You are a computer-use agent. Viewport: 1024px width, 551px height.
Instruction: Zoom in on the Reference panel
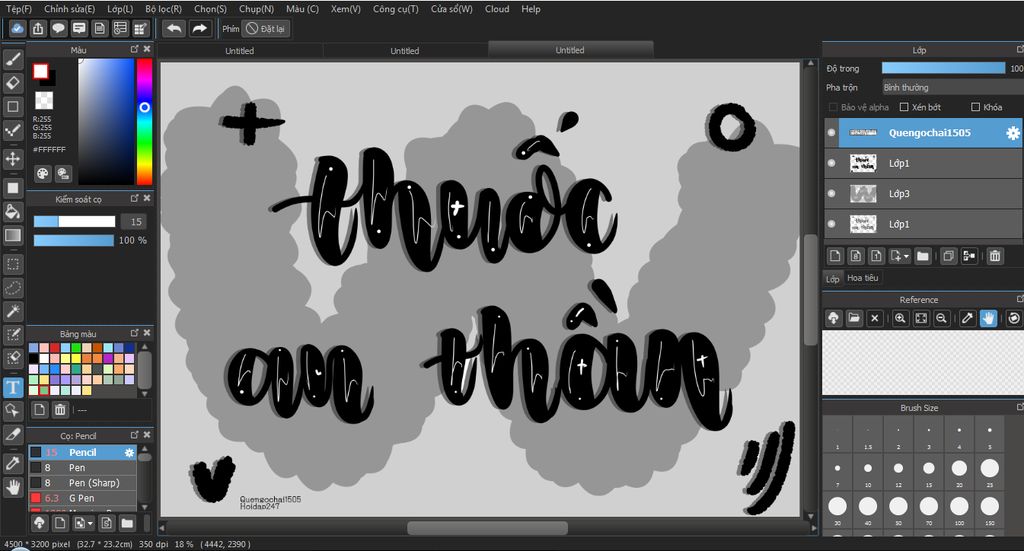(900, 318)
